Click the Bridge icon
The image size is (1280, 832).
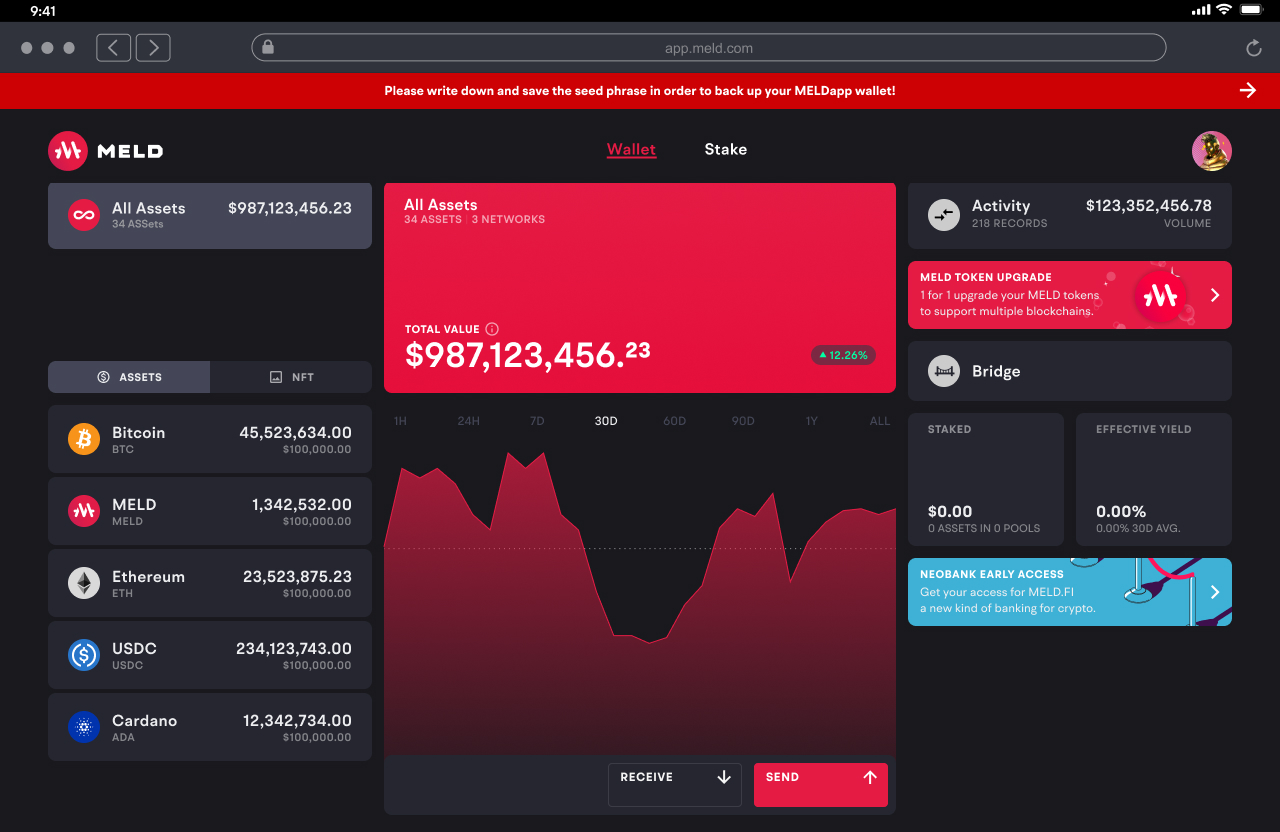(944, 372)
